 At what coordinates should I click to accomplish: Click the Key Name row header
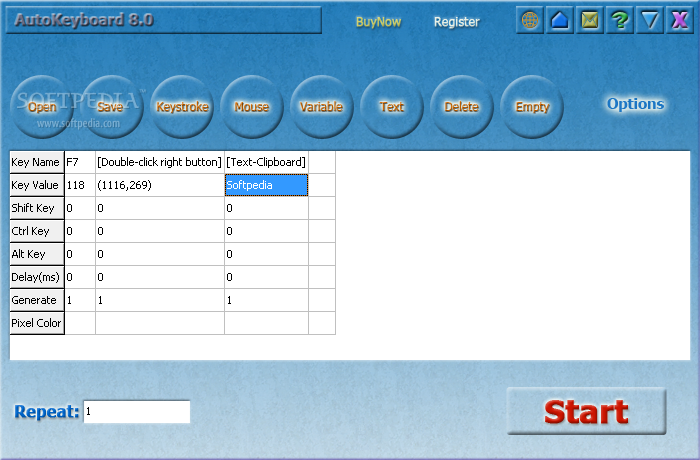pos(37,162)
